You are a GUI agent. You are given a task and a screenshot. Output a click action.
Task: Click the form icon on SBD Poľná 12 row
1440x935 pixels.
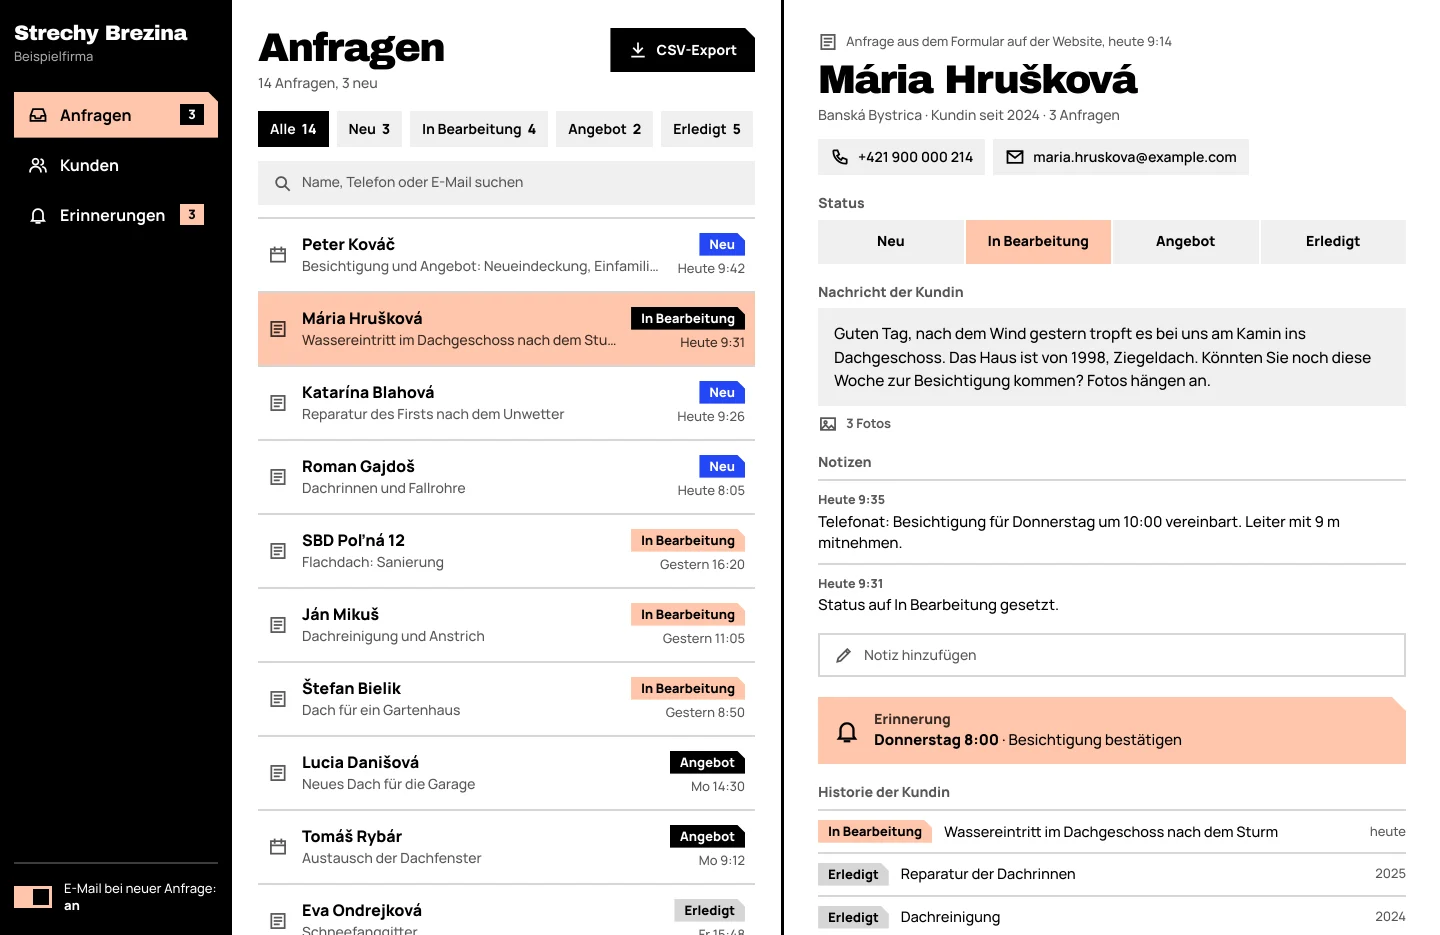tap(278, 551)
